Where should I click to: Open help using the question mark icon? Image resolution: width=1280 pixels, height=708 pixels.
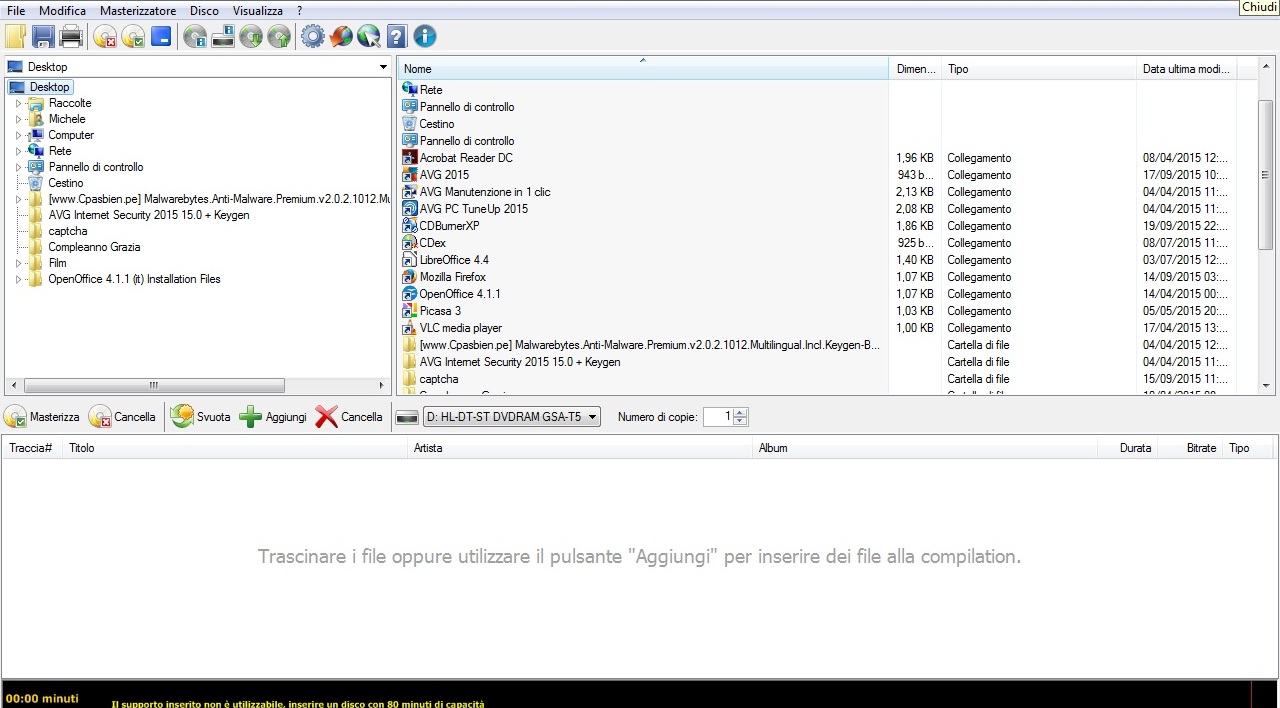[397, 37]
